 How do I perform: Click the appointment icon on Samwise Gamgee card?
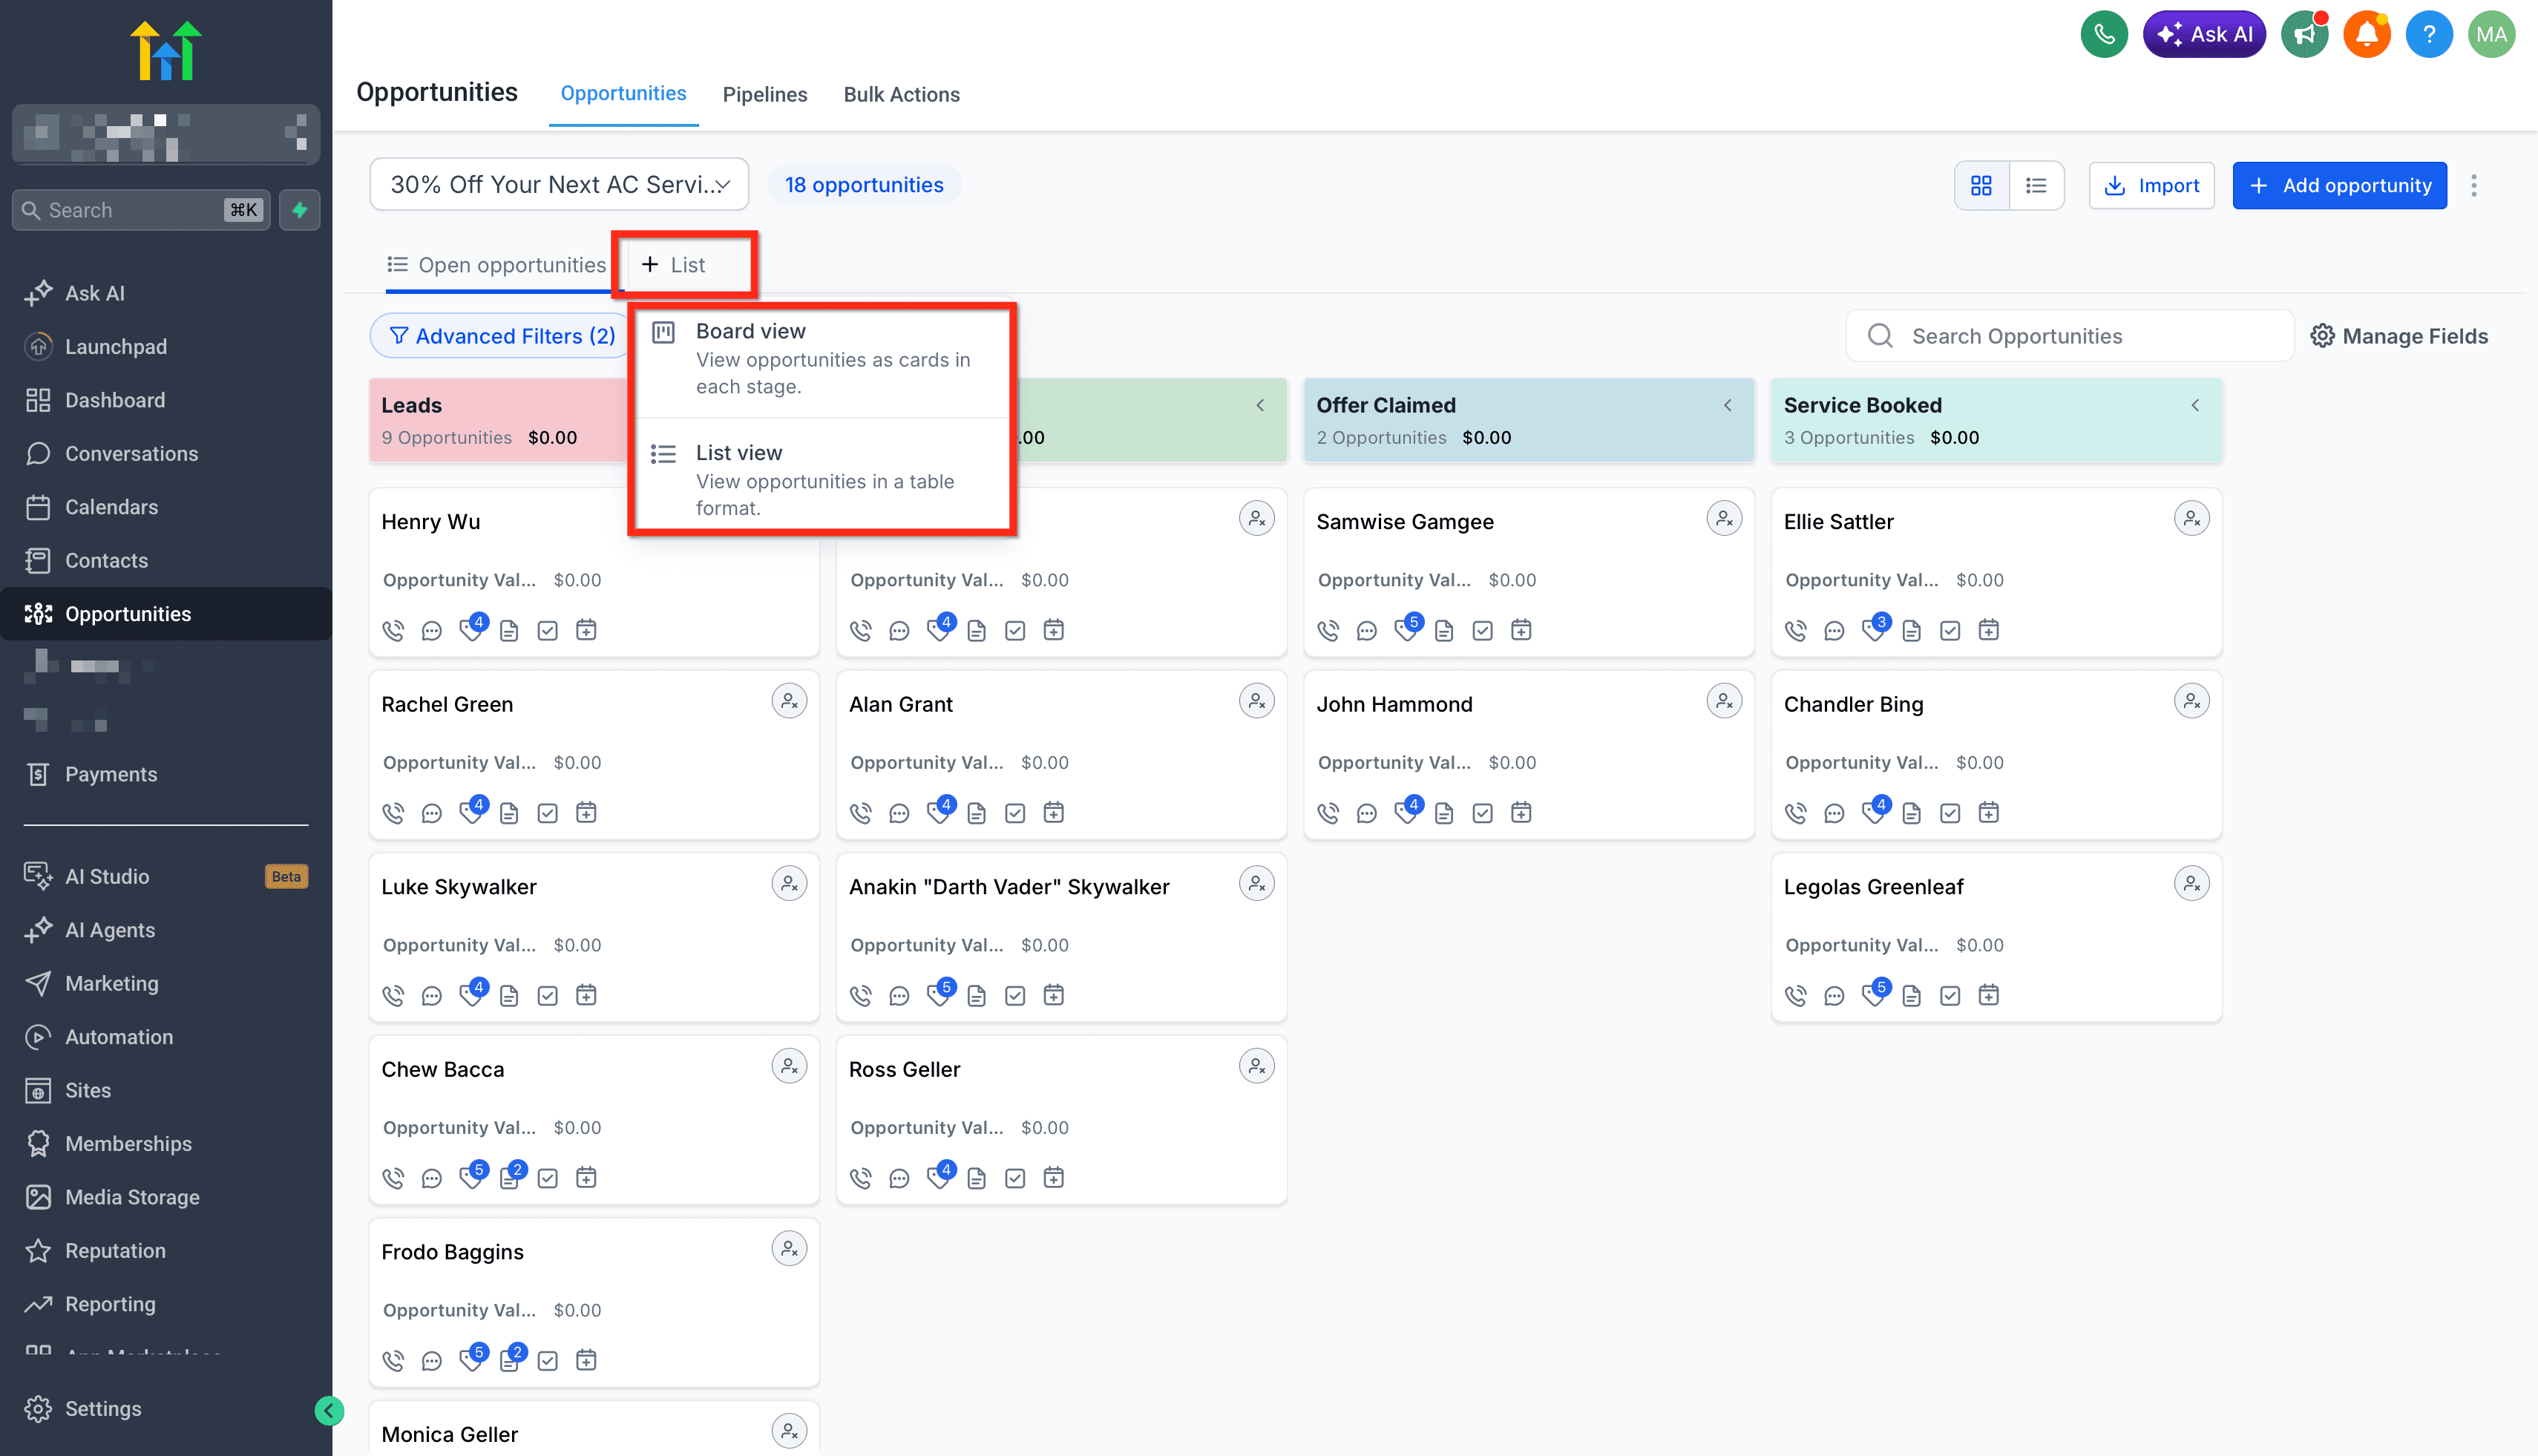pyautogui.click(x=1520, y=631)
